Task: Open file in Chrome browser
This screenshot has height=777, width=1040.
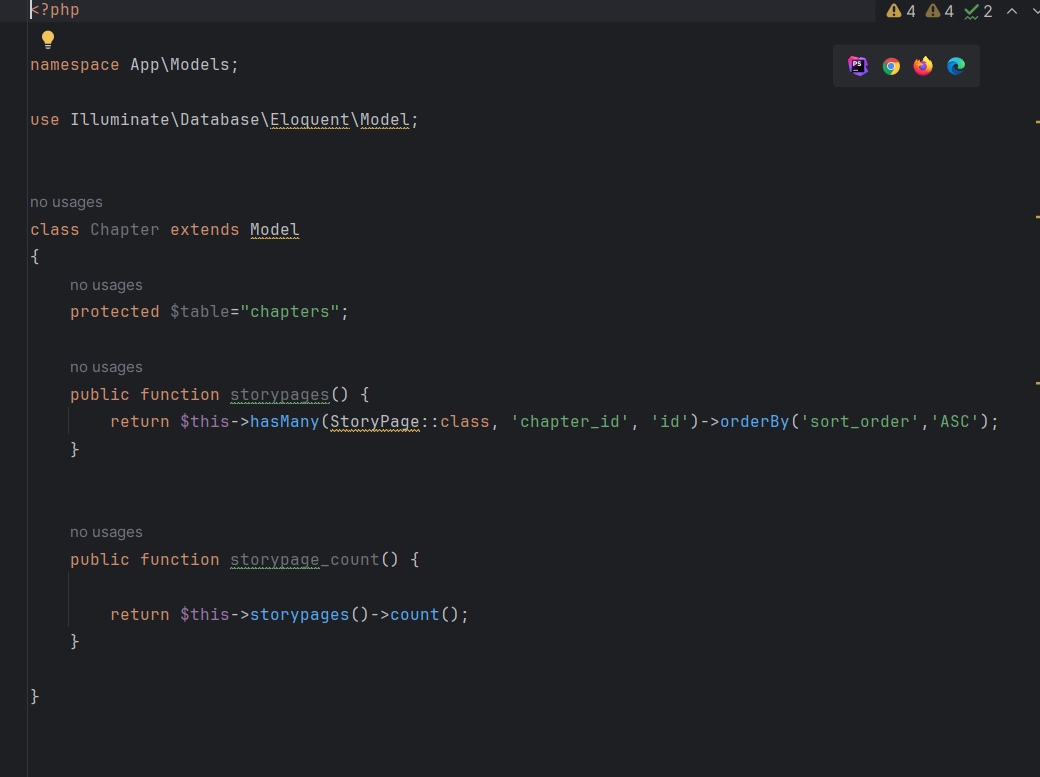Action: point(891,66)
